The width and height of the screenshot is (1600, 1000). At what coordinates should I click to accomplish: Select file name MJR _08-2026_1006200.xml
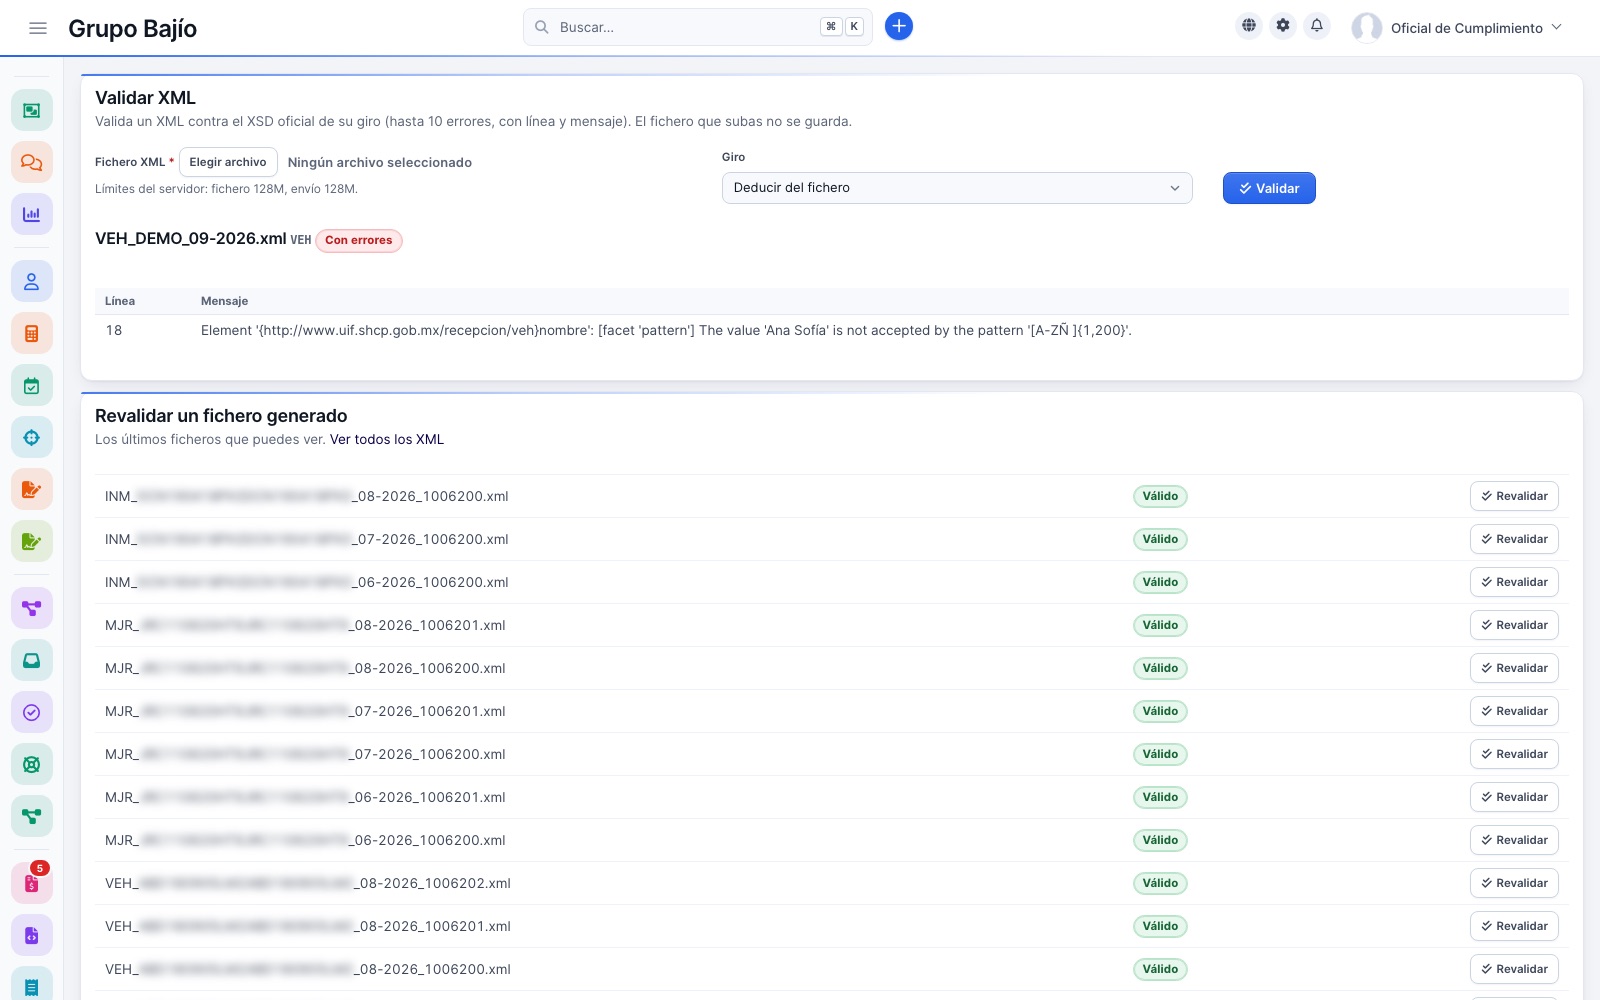[305, 668]
